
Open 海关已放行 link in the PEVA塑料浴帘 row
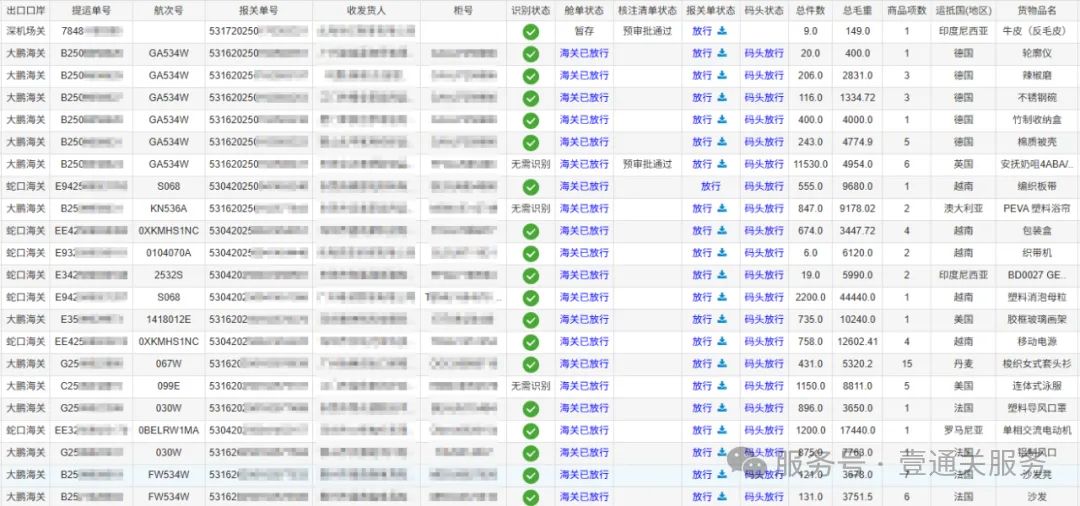click(584, 209)
